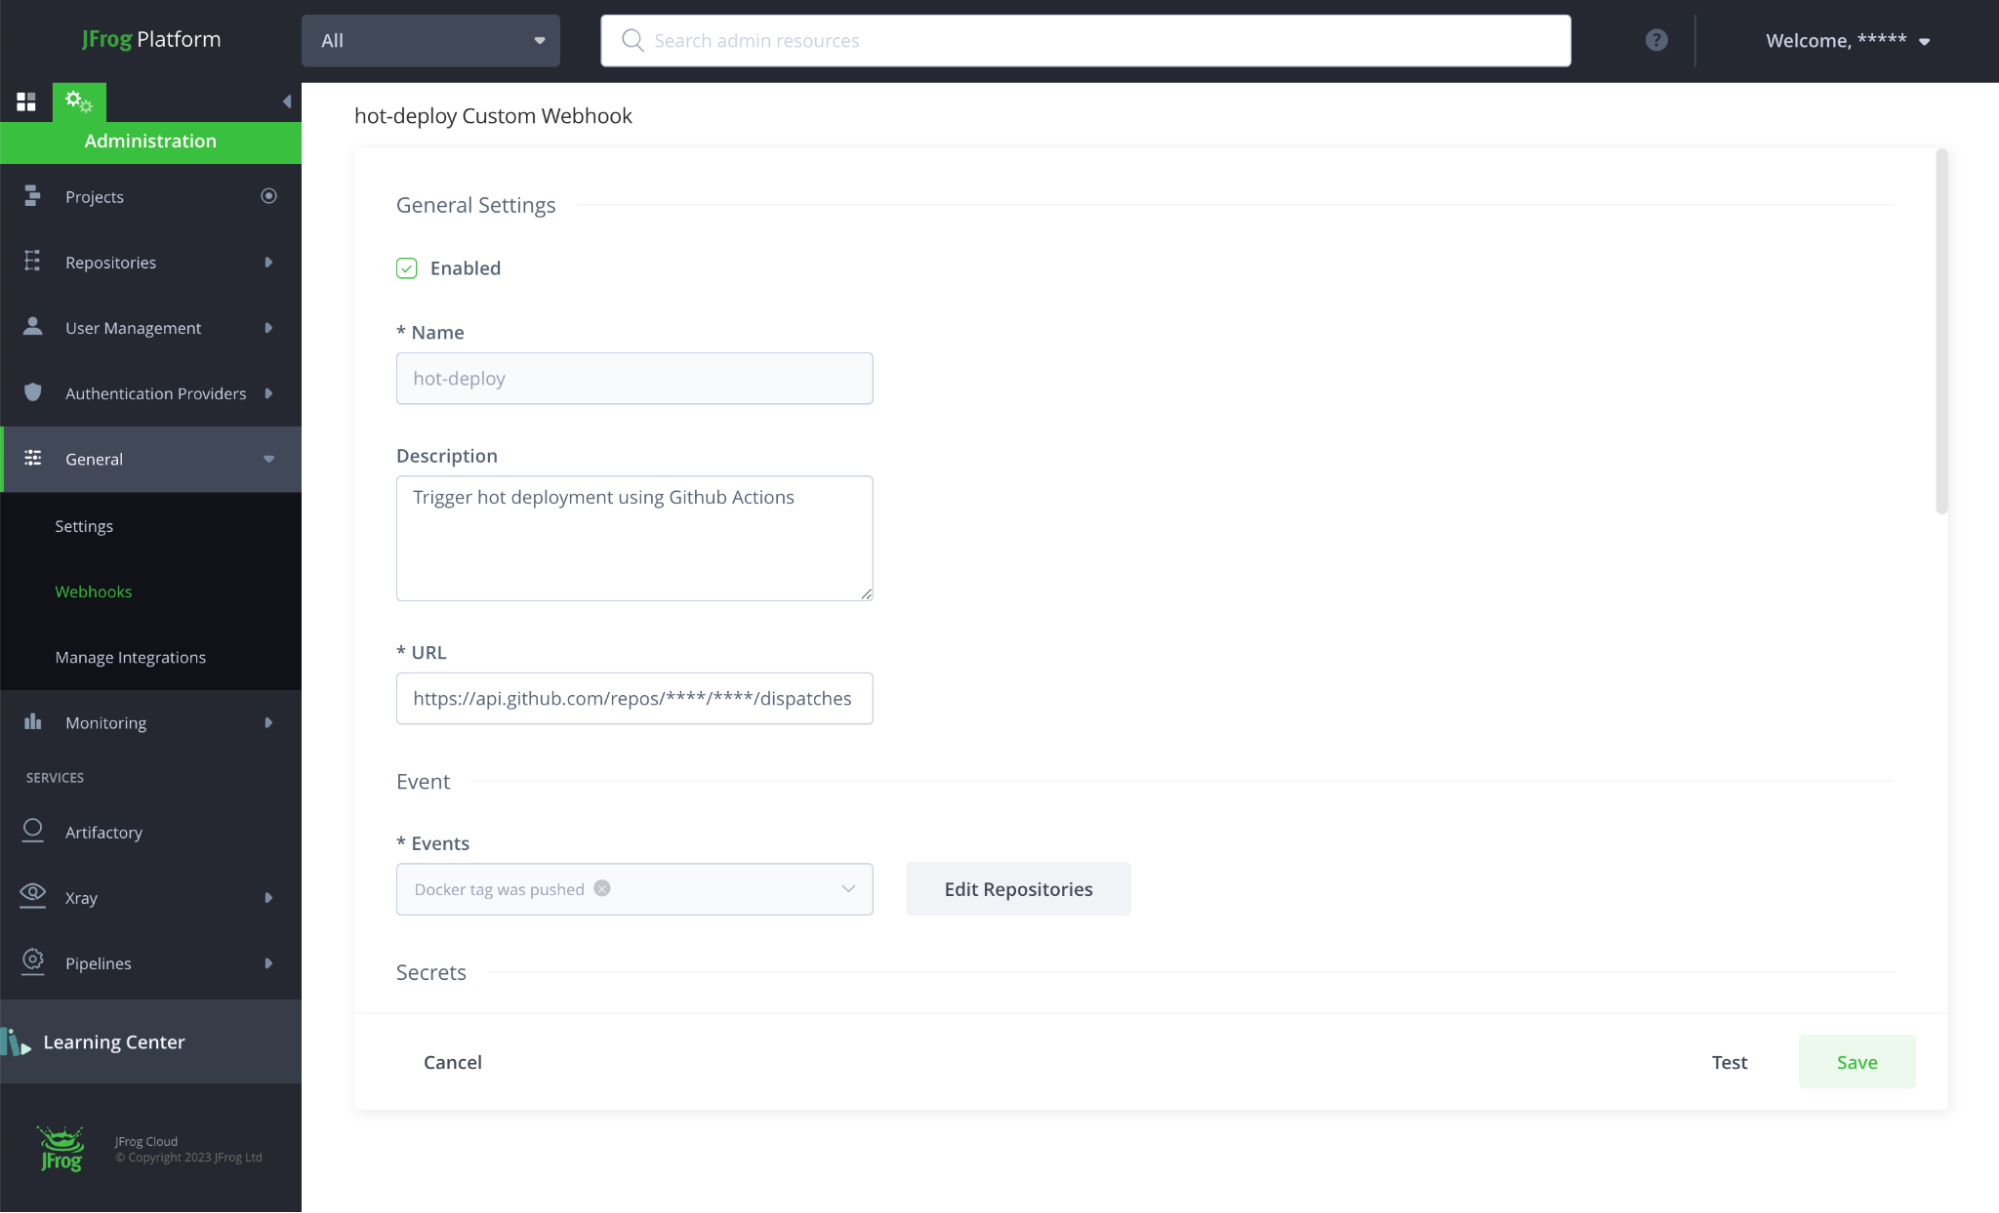Remove the 'Docker tag was pushed' event chip
Viewport: 1999px width, 1213px height.
[x=602, y=888]
